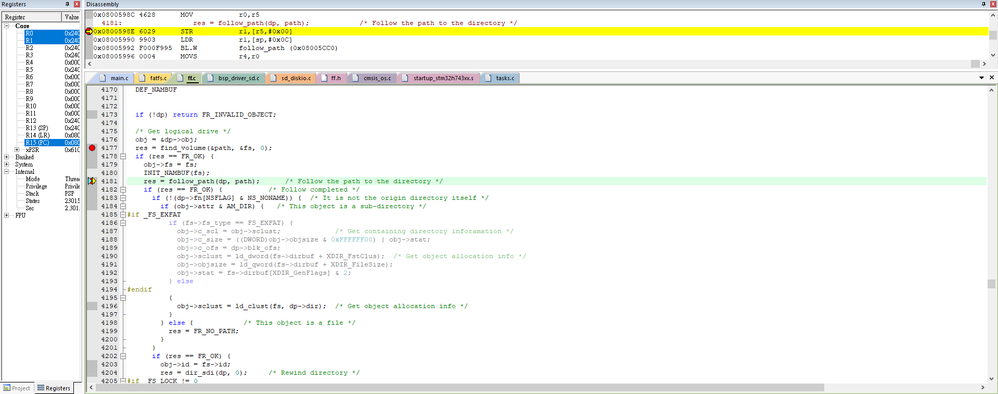Click the Value column header

[x=71, y=17]
